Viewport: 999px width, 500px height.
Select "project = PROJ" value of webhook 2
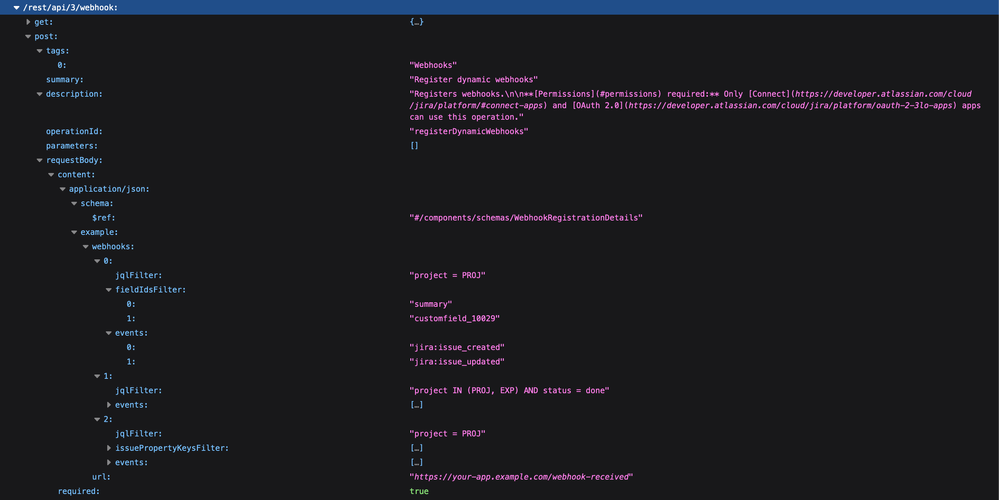click(447, 434)
